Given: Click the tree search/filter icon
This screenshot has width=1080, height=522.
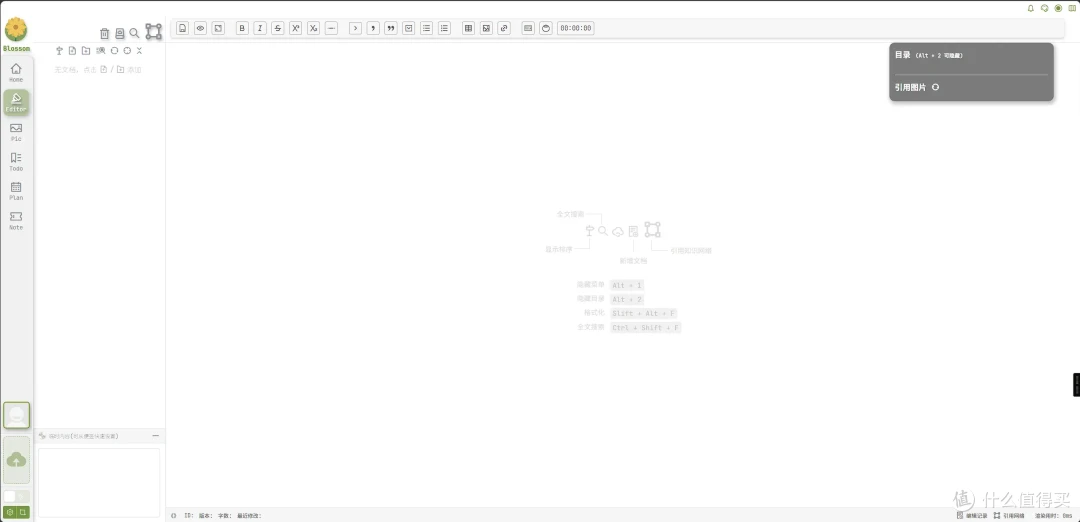Looking at the screenshot, I should tap(101, 51).
